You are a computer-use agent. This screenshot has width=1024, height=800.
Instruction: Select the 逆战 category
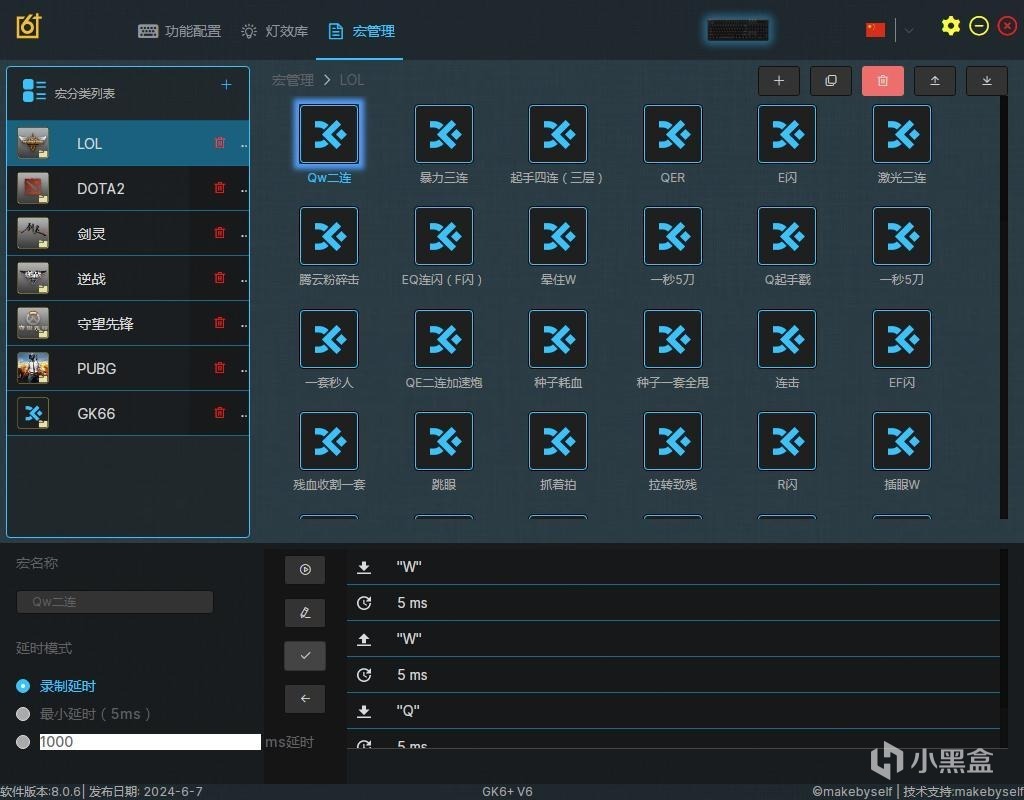pos(128,278)
